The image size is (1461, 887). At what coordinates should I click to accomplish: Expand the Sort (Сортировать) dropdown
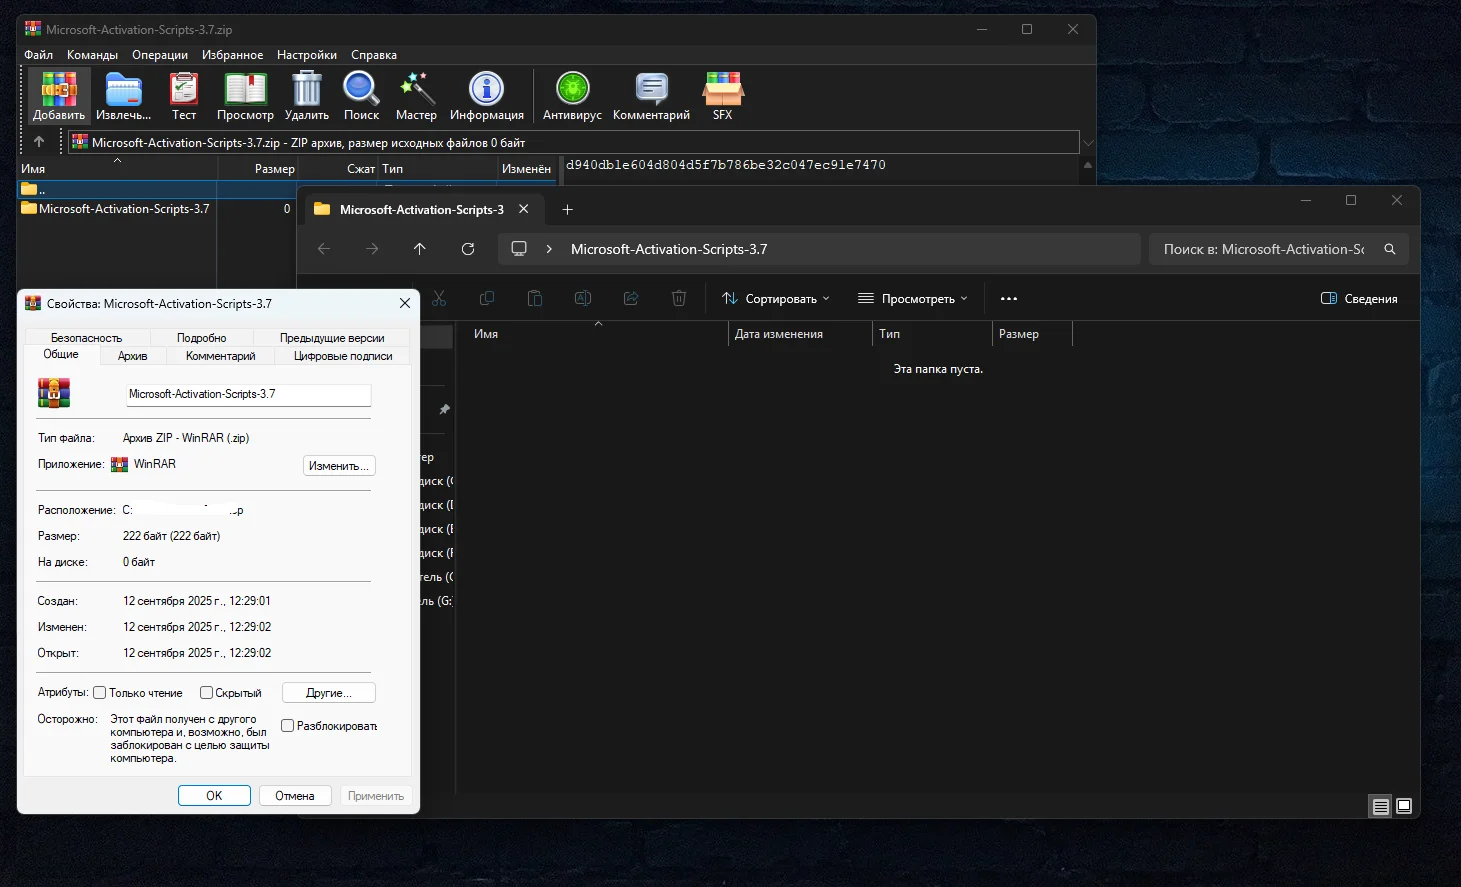(776, 299)
